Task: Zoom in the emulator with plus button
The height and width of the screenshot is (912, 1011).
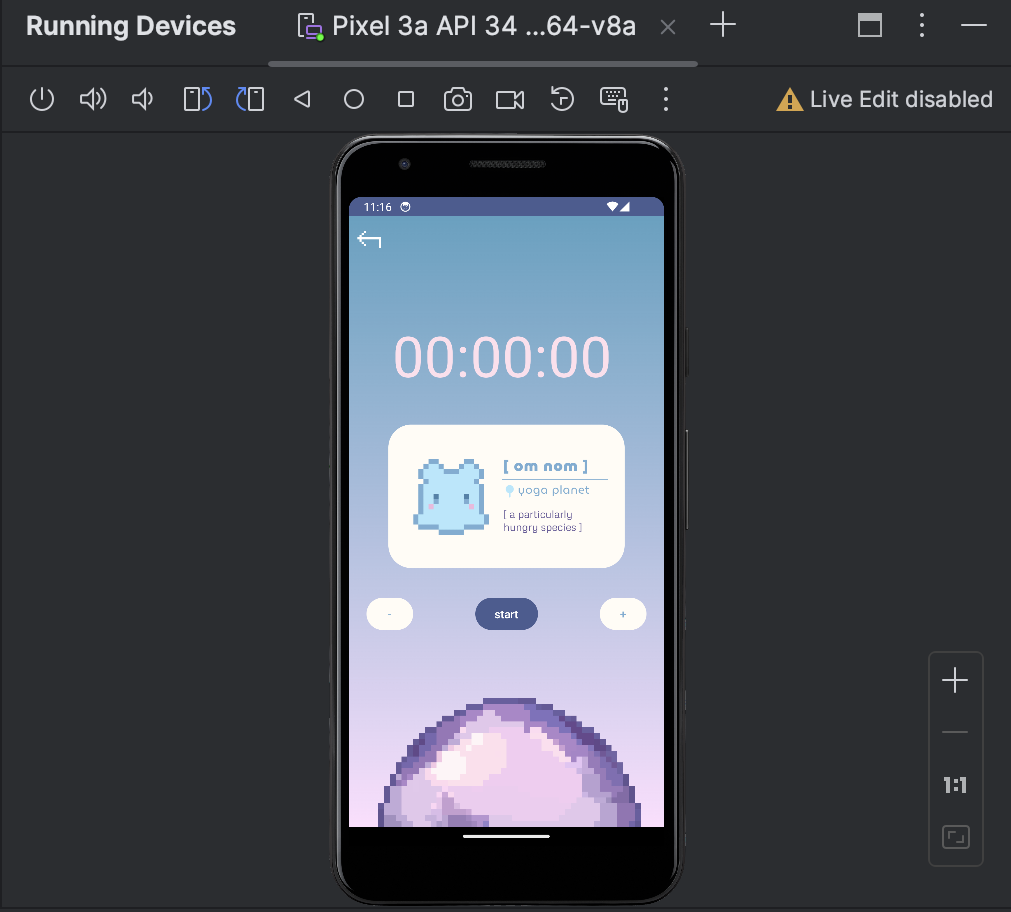Action: (x=955, y=680)
